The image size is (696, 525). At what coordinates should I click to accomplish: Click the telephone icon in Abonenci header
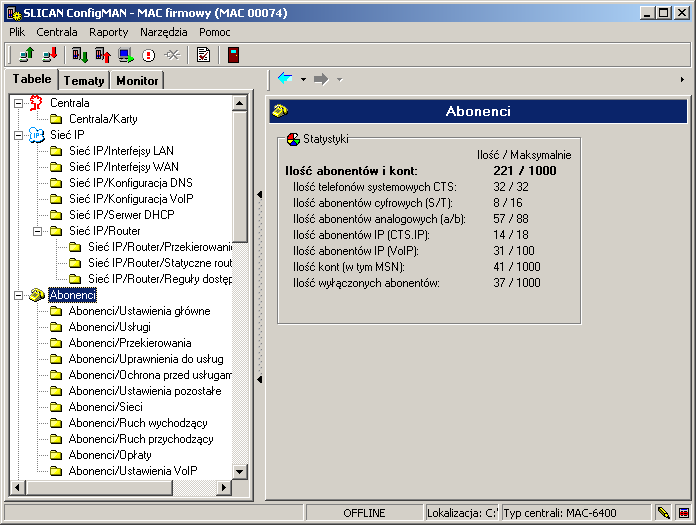click(280, 111)
